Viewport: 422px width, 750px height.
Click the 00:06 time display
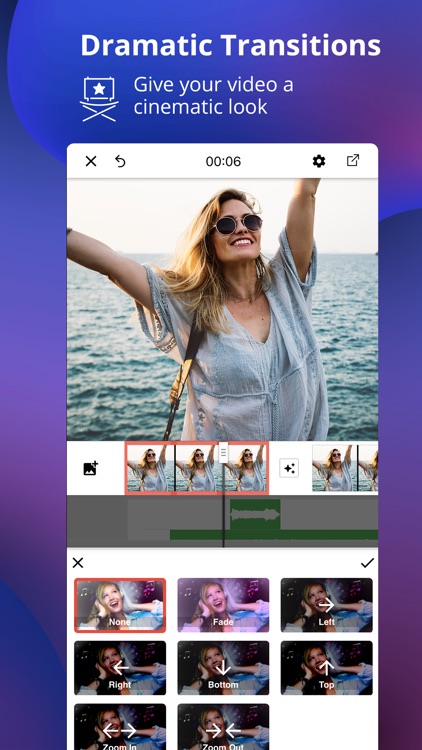click(223, 161)
